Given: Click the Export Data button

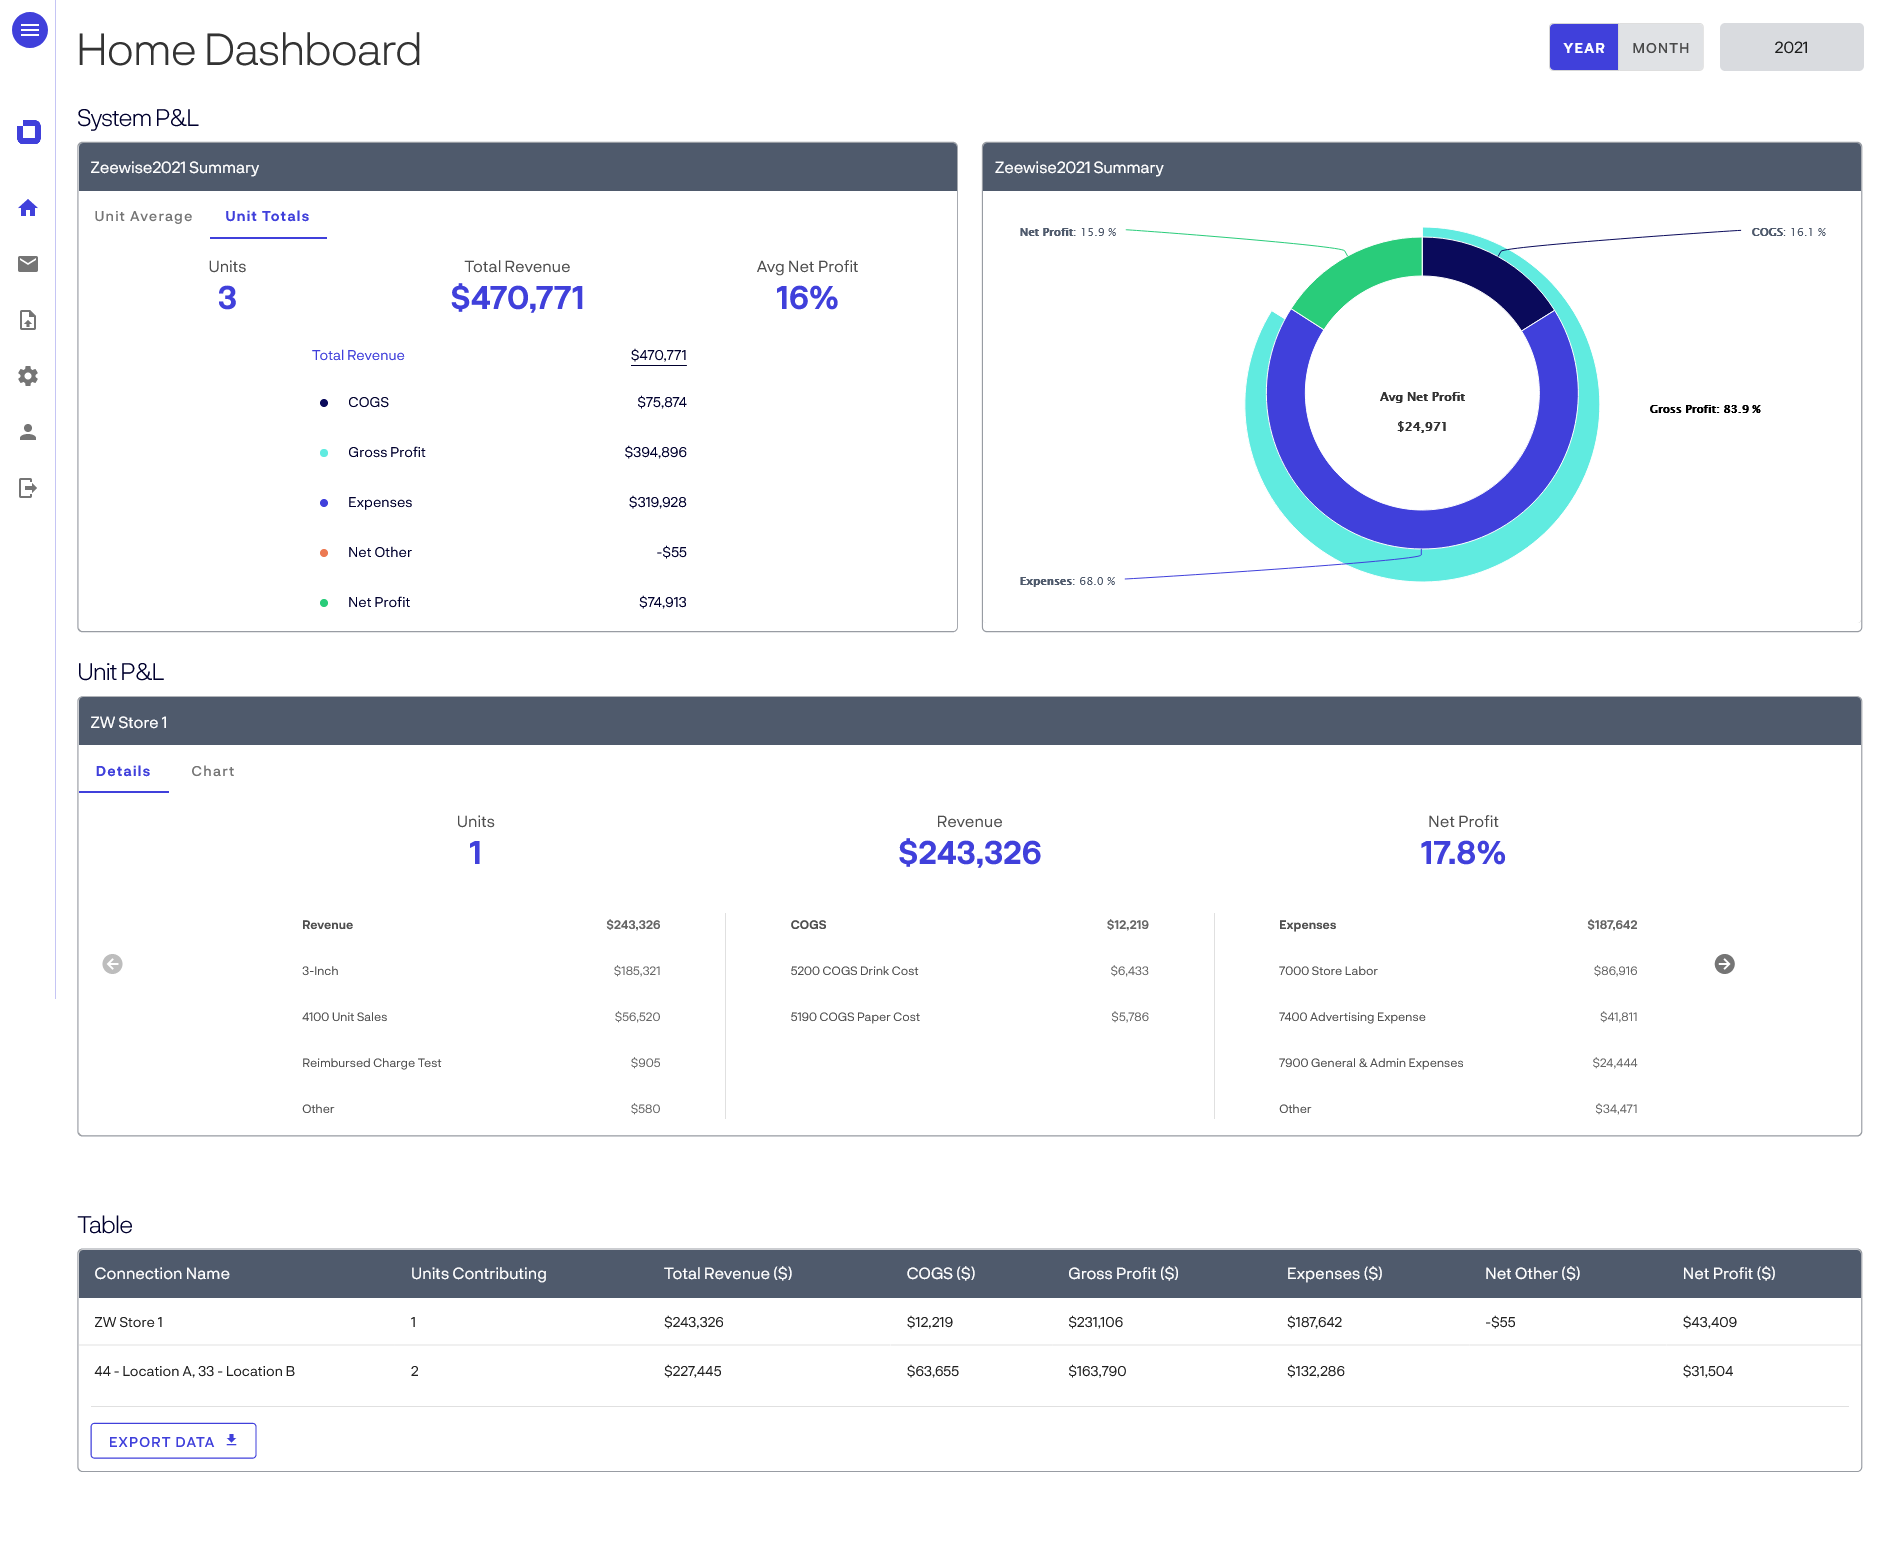Looking at the screenshot, I should [172, 1440].
